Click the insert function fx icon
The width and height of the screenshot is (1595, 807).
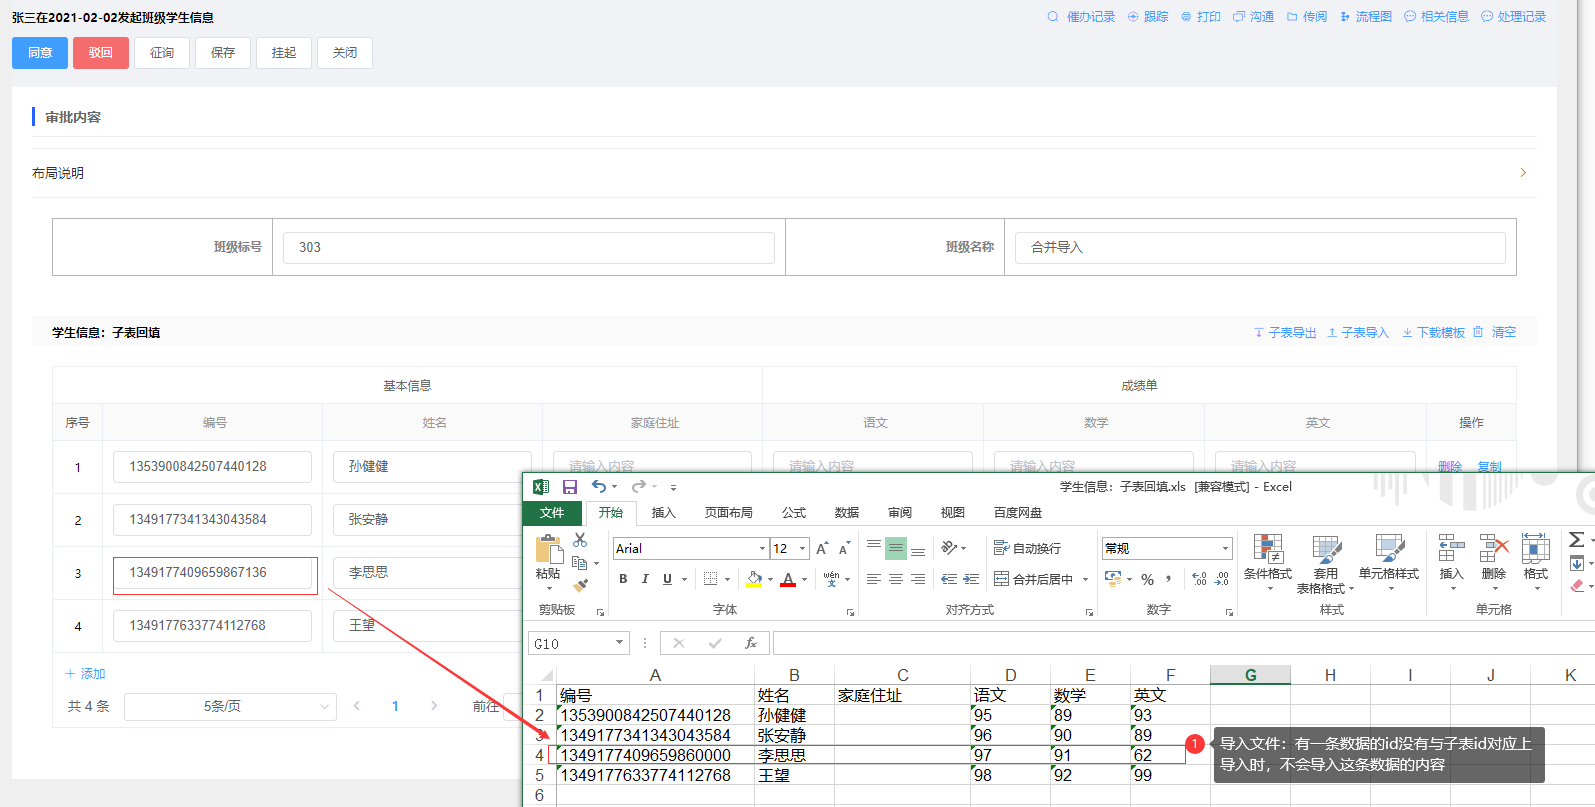pyautogui.click(x=750, y=643)
